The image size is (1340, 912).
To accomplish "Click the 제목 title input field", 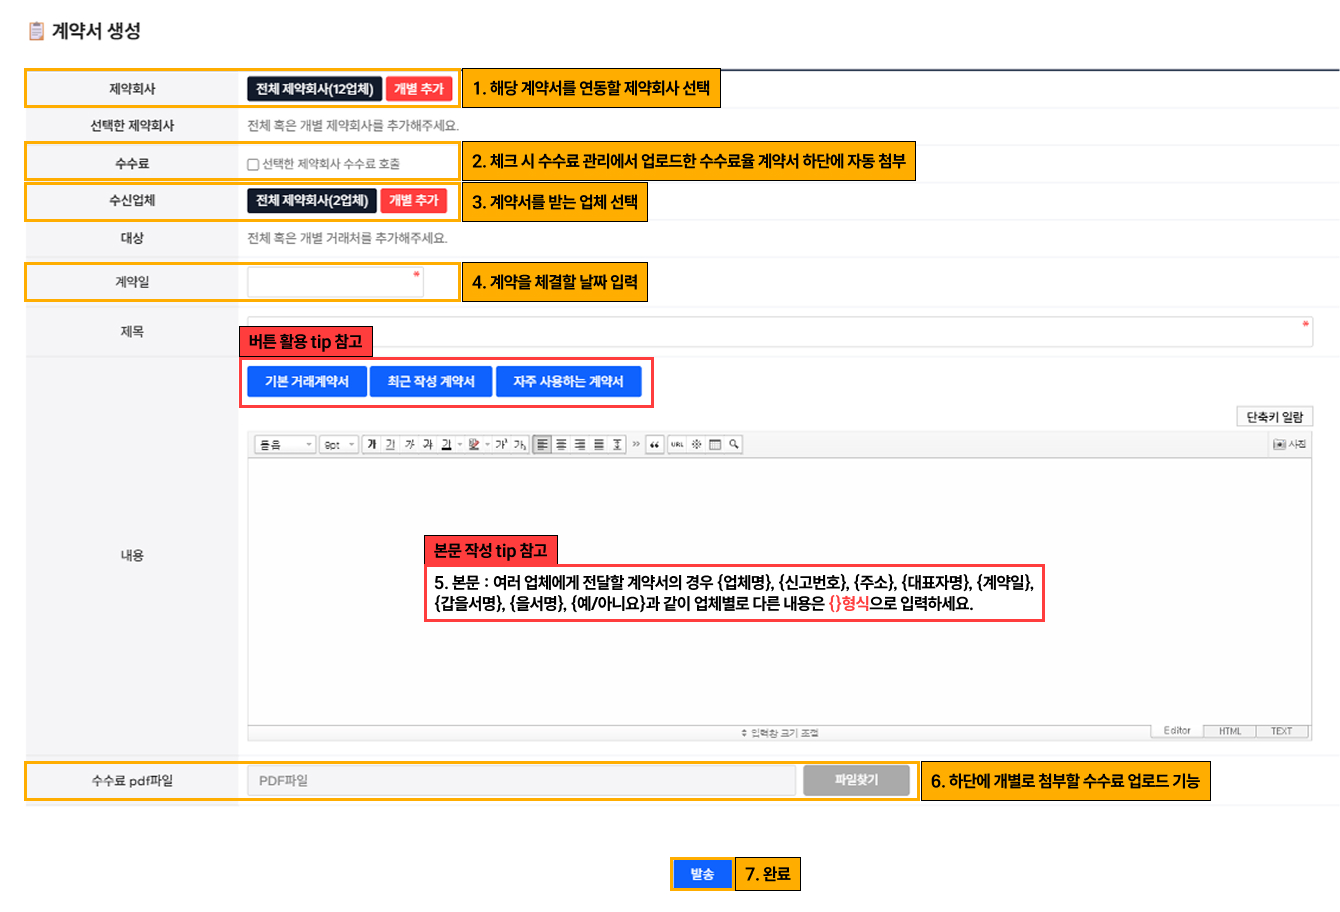I will [780, 331].
